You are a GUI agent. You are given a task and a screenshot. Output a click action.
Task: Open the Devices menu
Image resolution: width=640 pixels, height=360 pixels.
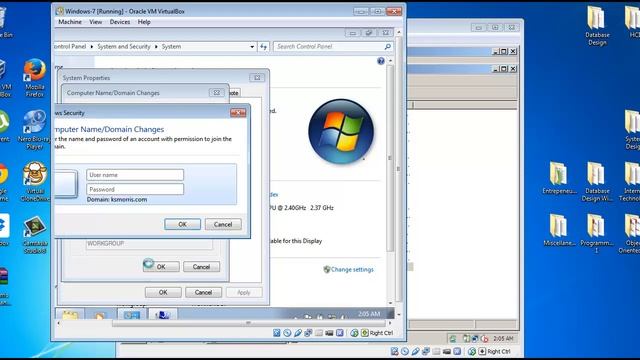coord(120,22)
